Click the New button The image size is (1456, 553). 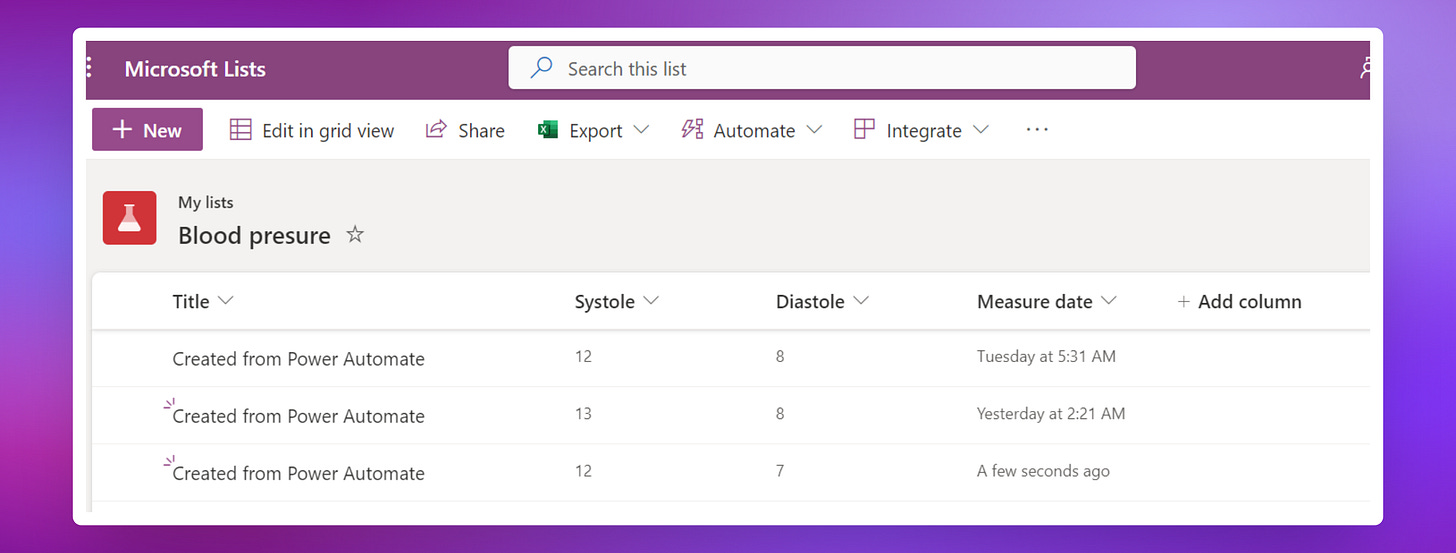147,130
